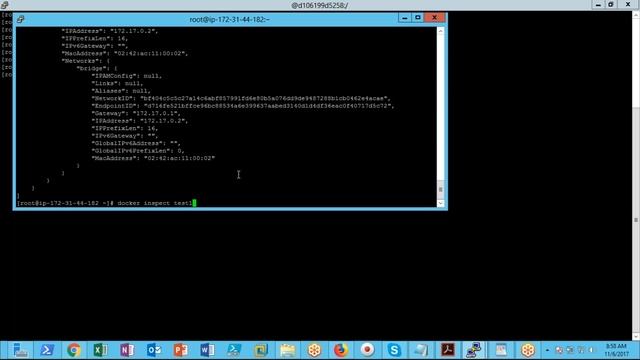The image size is (640, 360).
Task: Click the docker inspect test1 command prompt
Action: 106,203
